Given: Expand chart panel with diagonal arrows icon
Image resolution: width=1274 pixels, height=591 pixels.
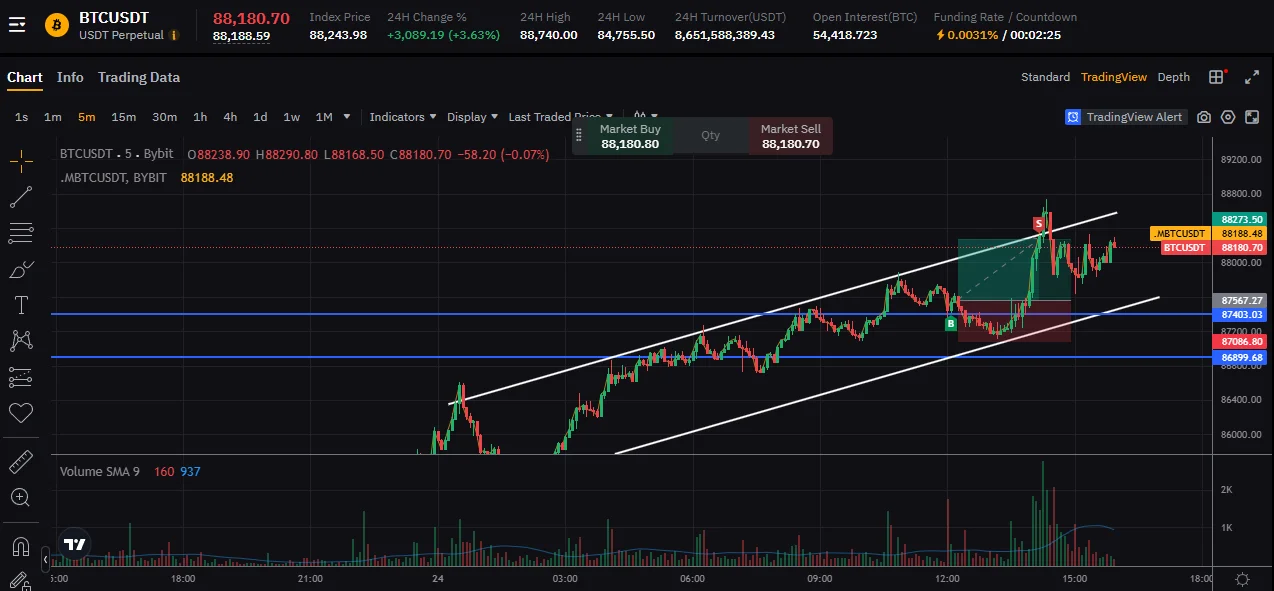Looking at the screenshot, I should tap(1252, 77).
